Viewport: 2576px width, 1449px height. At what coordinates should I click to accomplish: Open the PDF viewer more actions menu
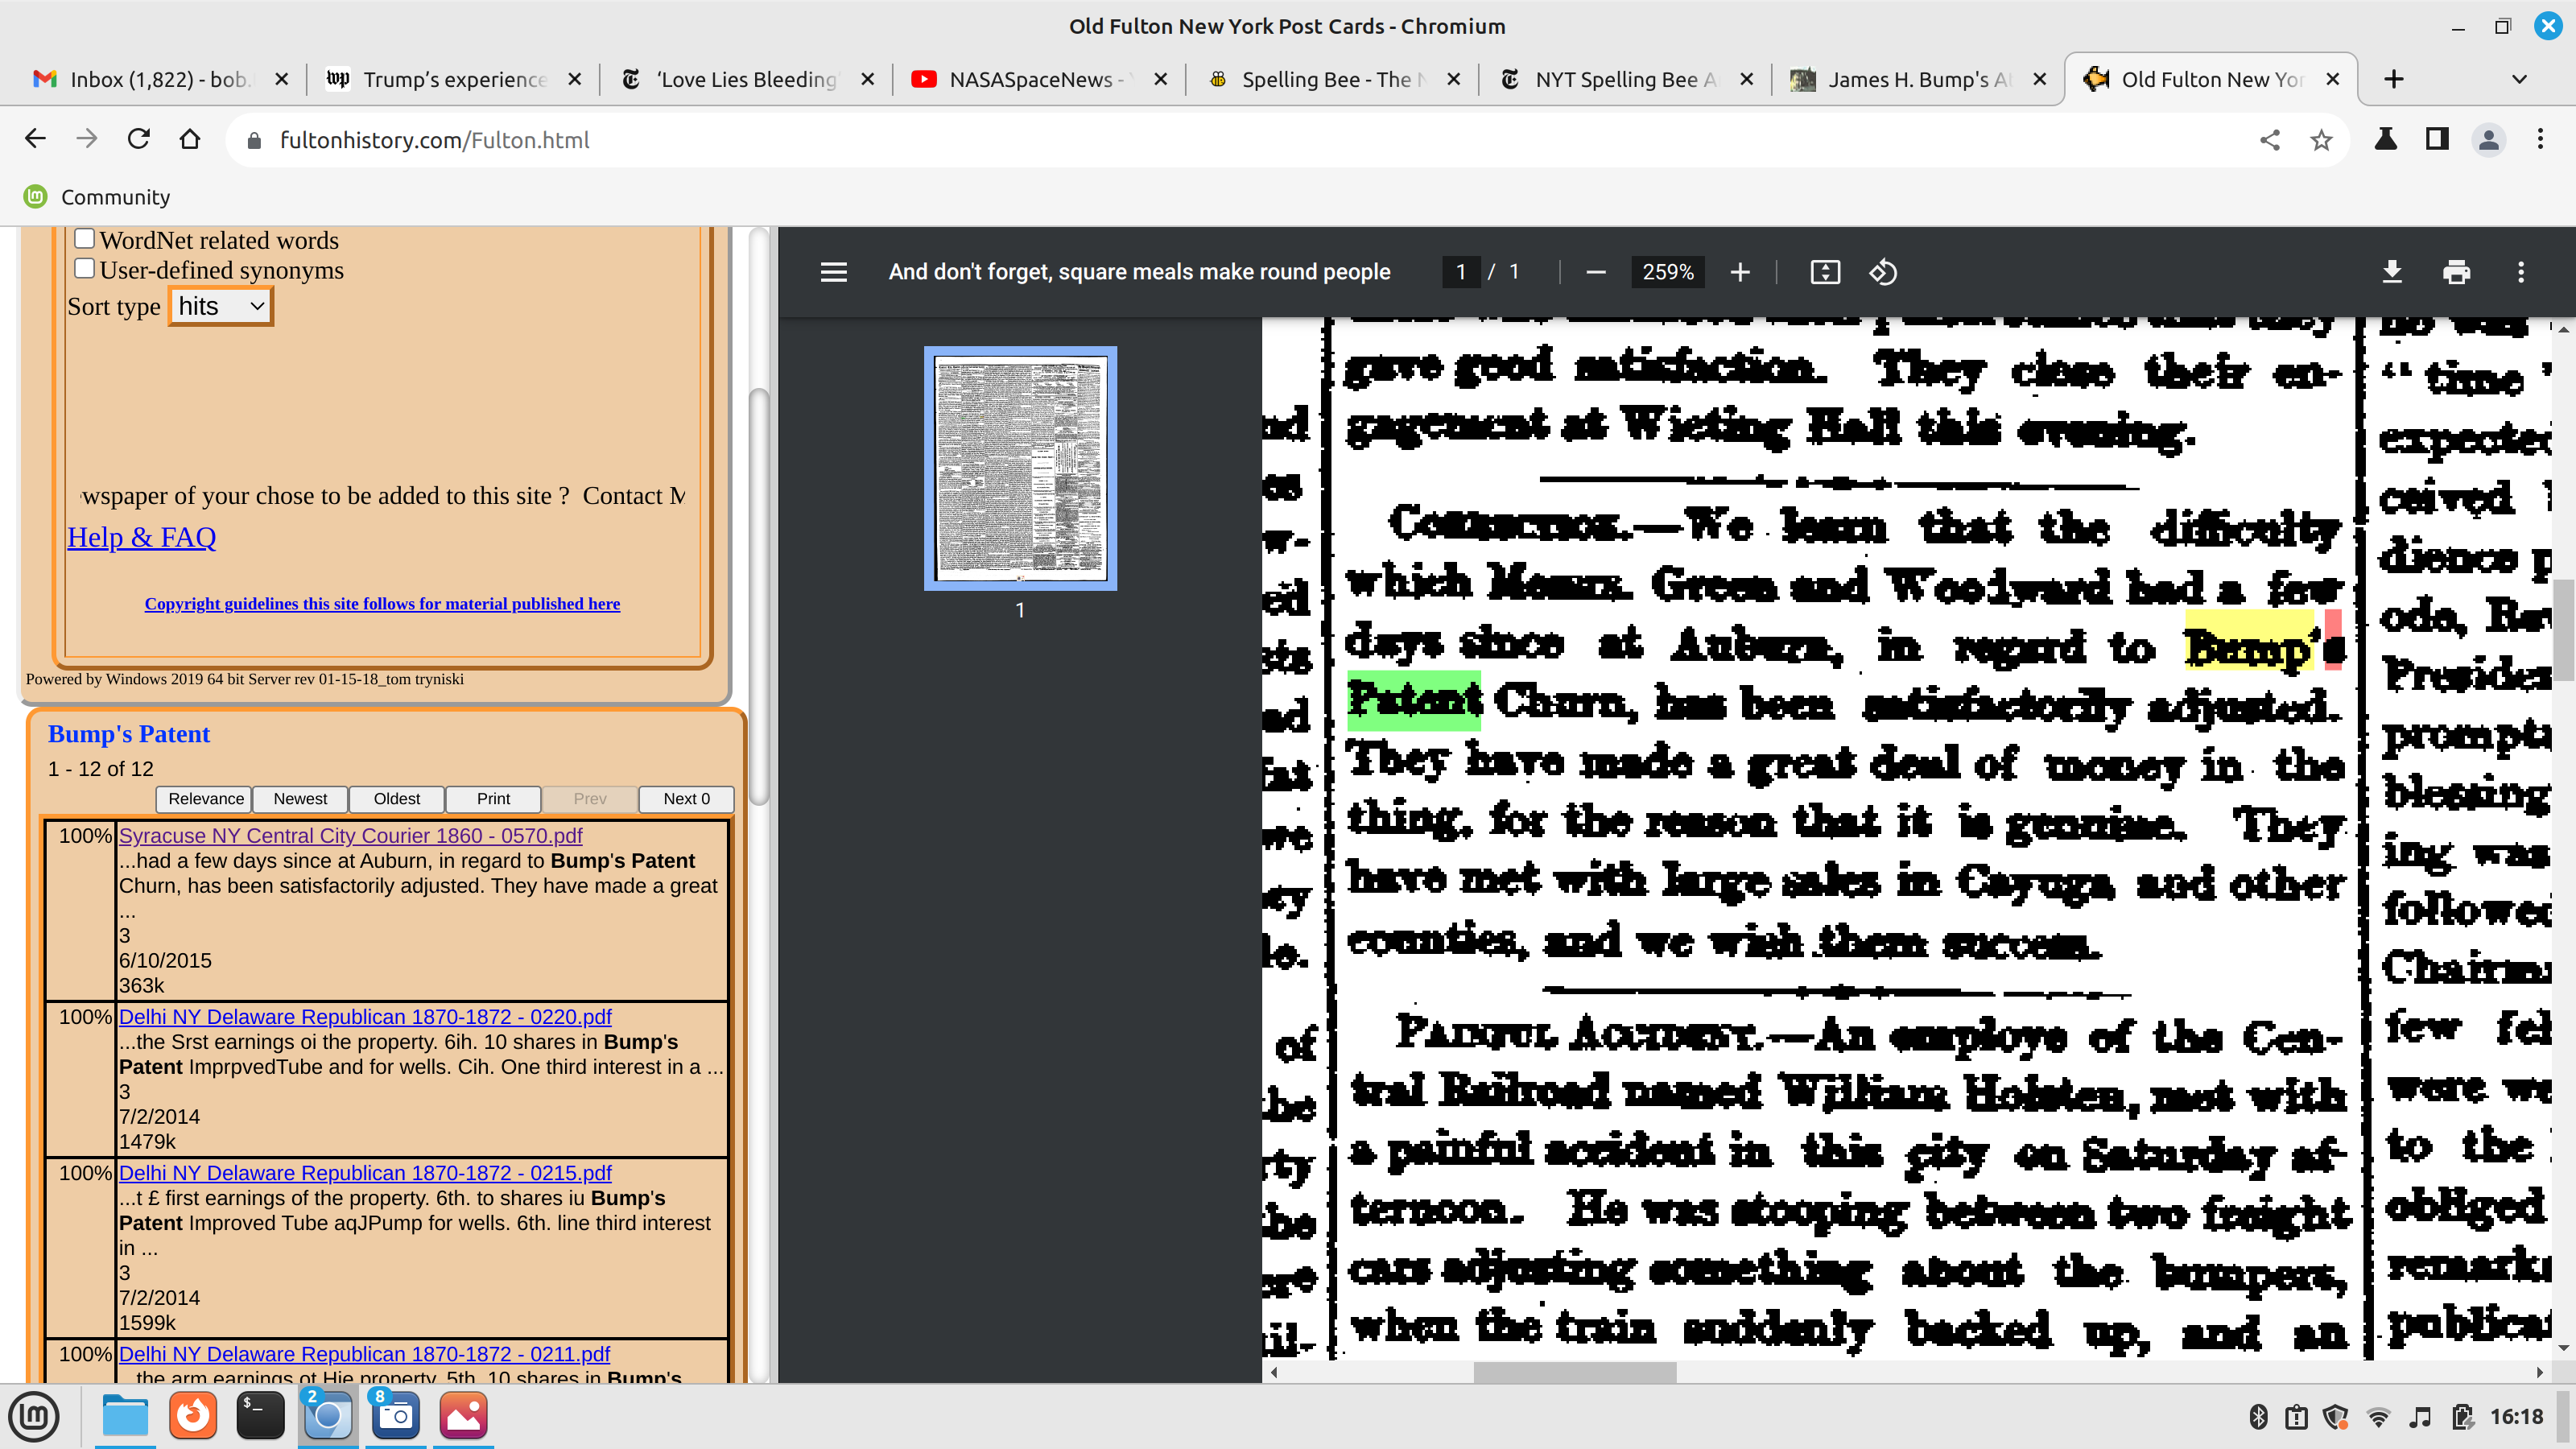pyautogui.click(x=2521, y=272)
